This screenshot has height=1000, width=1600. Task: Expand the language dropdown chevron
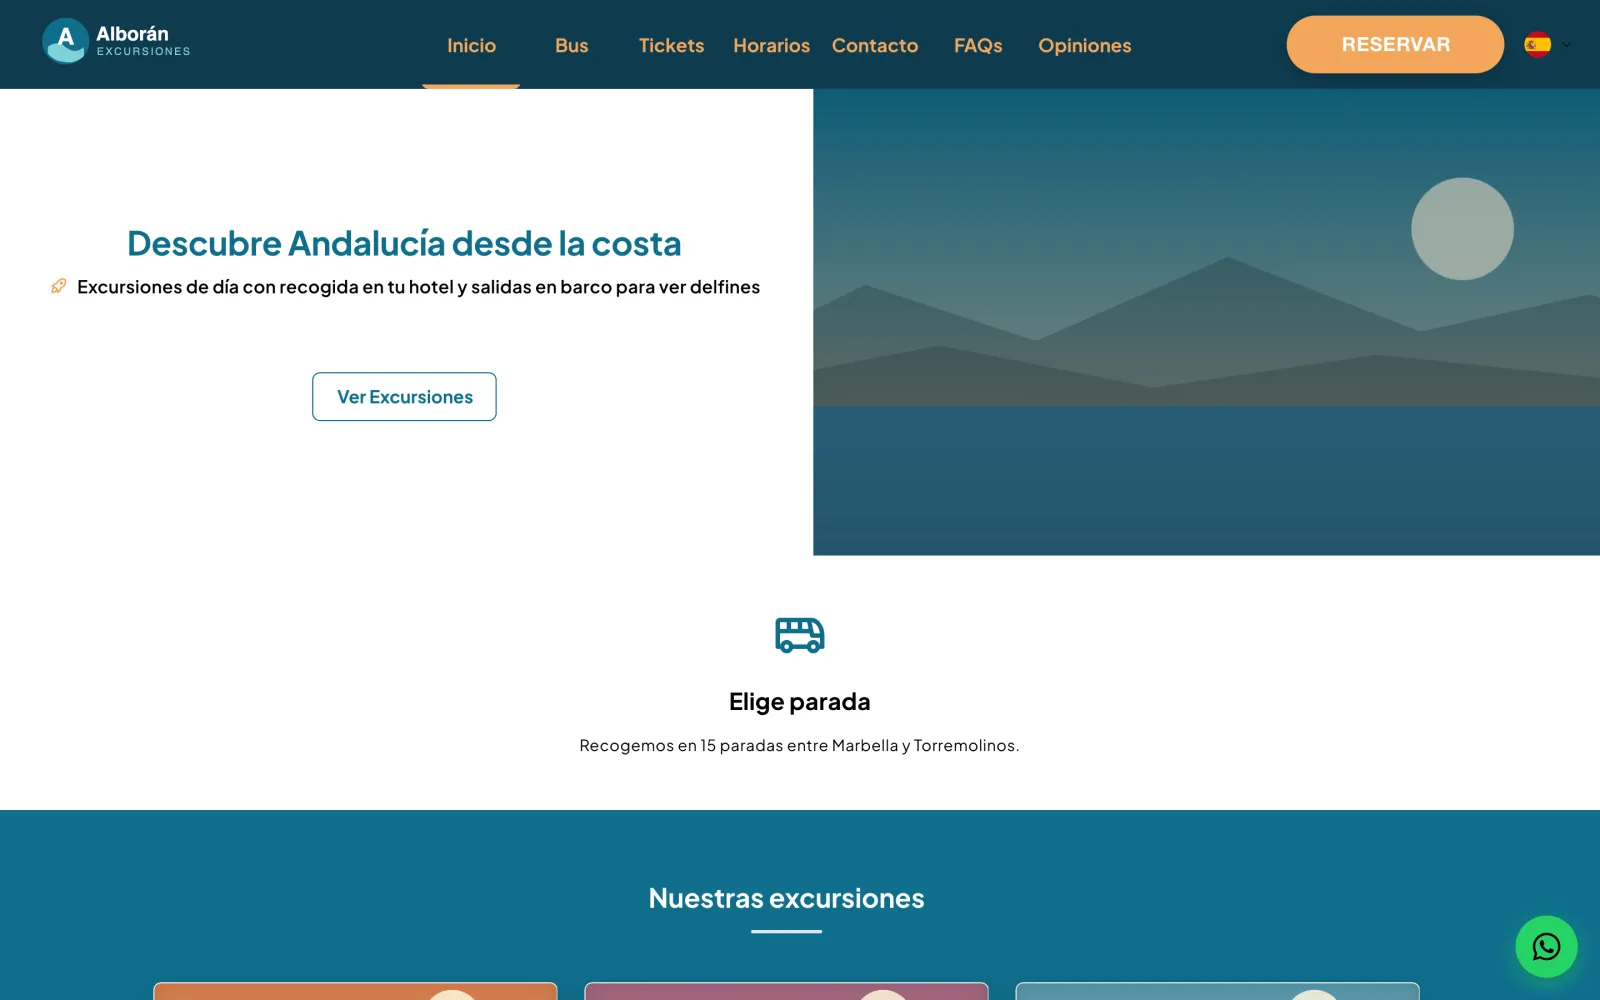(x=1567, y=45)
